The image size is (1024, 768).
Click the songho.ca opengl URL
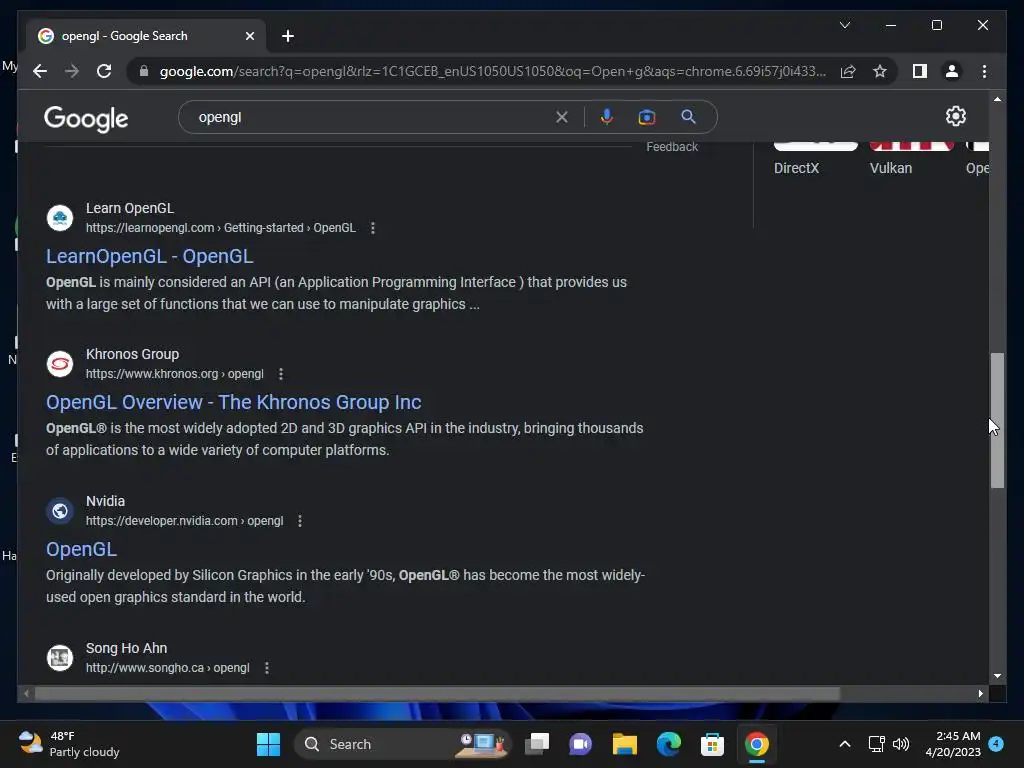[168, 668]
